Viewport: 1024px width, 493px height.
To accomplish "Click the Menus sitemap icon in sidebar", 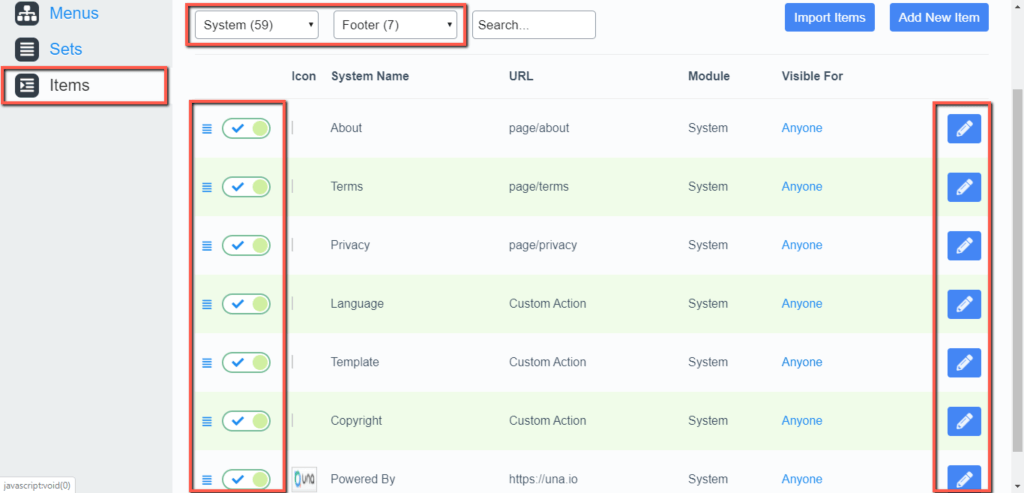I will pos(27,13).
